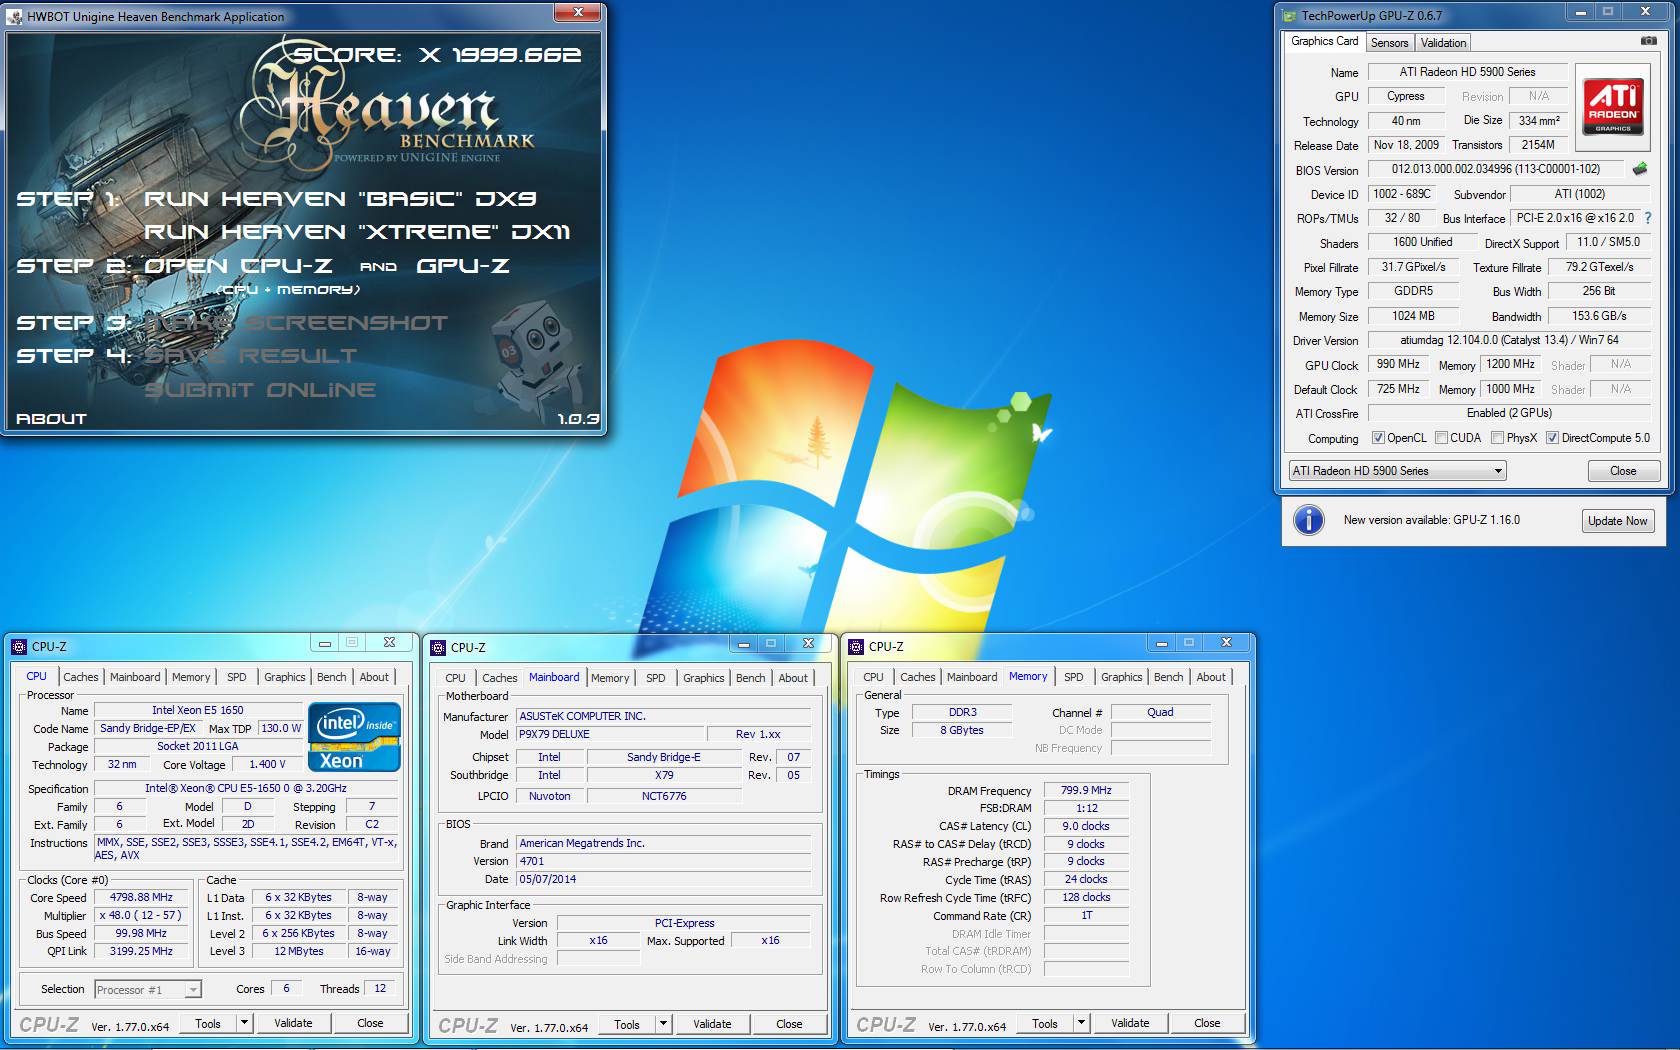Toggle the DirectCompute 5.0 checkbox
The width and height of the screenshot is (1680, 1050).
(x=1552, y=438)
